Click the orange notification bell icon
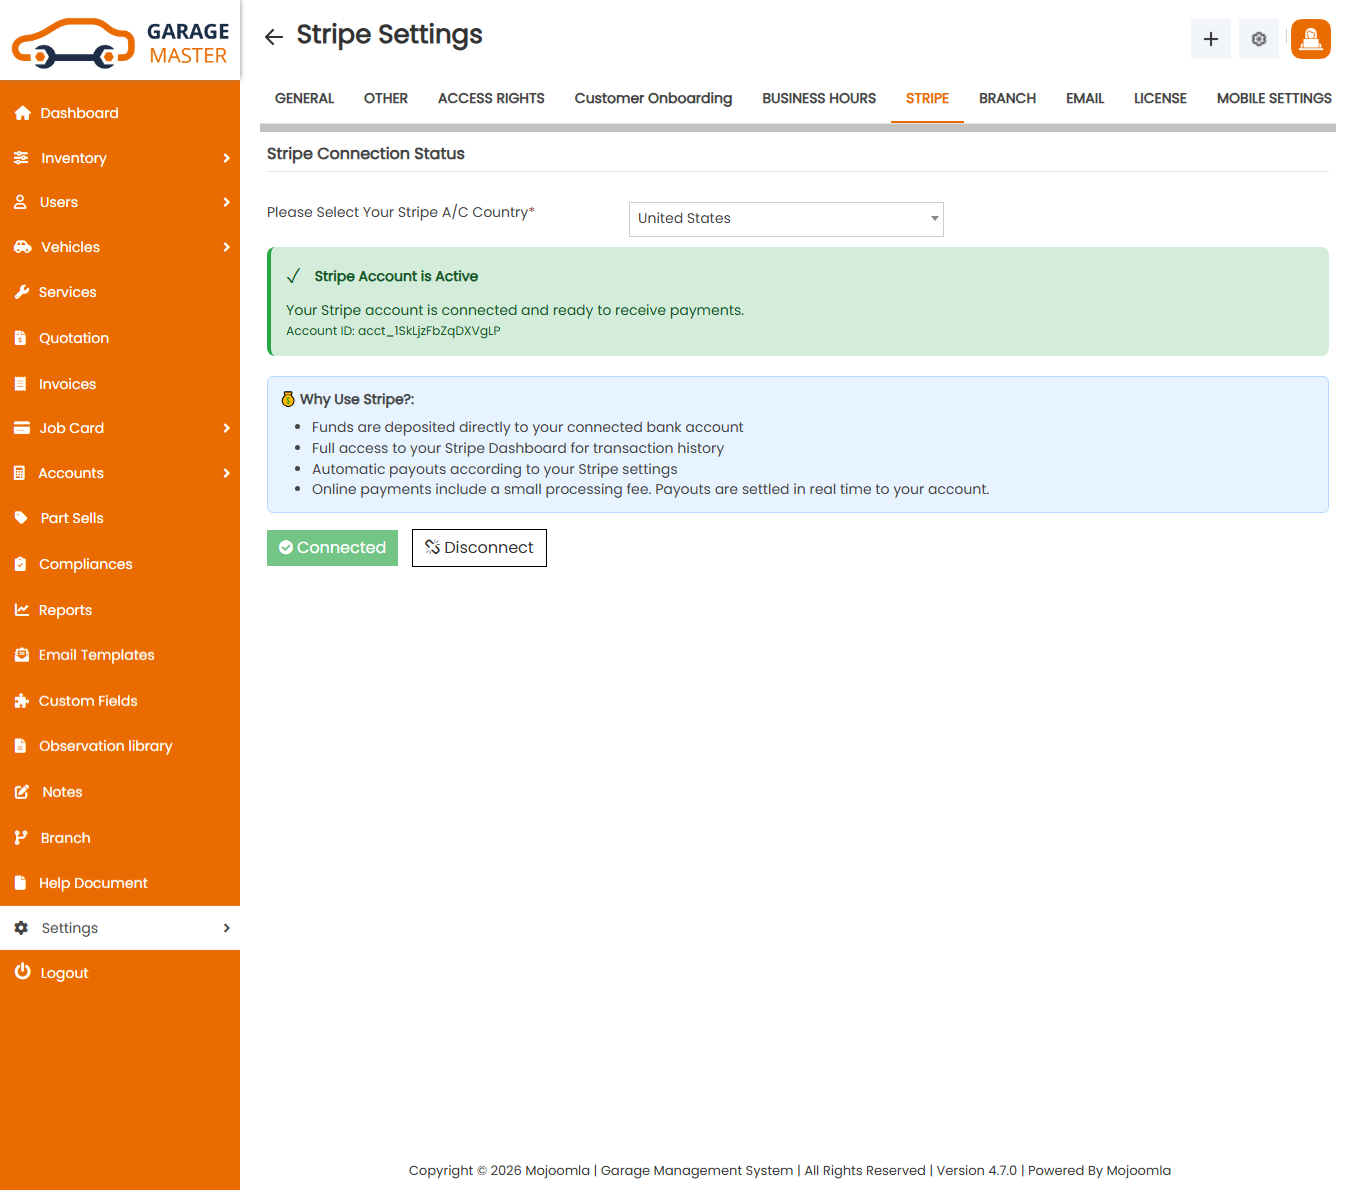 pyautogui.click(x=1310, y=39)
